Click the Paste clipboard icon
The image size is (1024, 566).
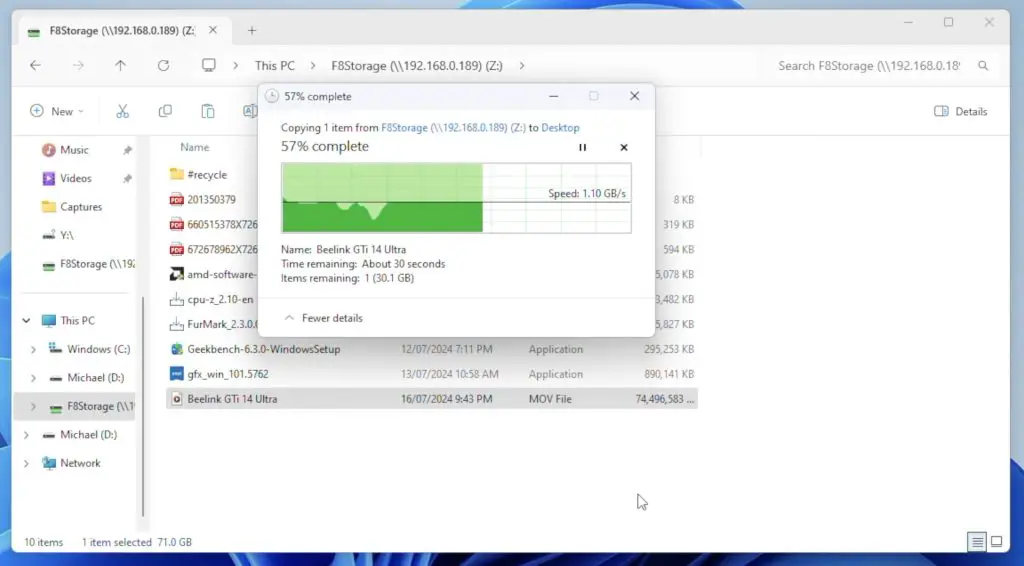[207, 111]
